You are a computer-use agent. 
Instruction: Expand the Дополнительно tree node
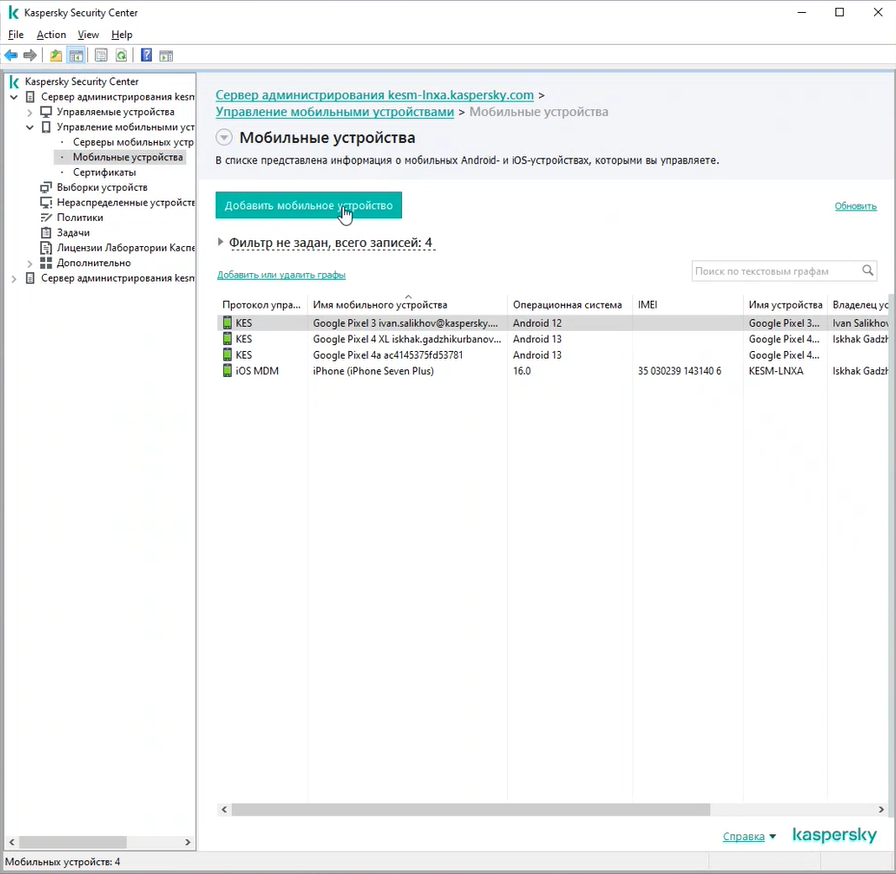coord(30,263)
